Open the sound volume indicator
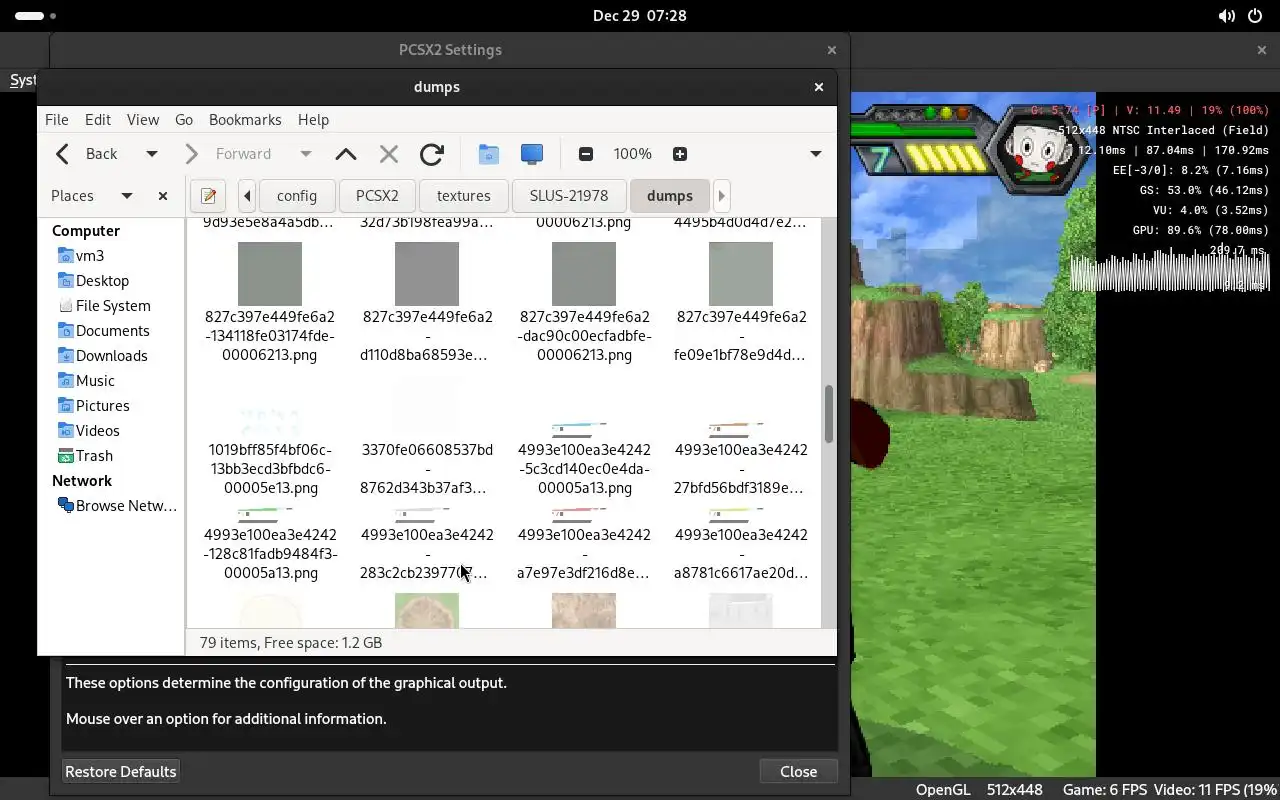Screen dimensions: 1280x800 1226,16
